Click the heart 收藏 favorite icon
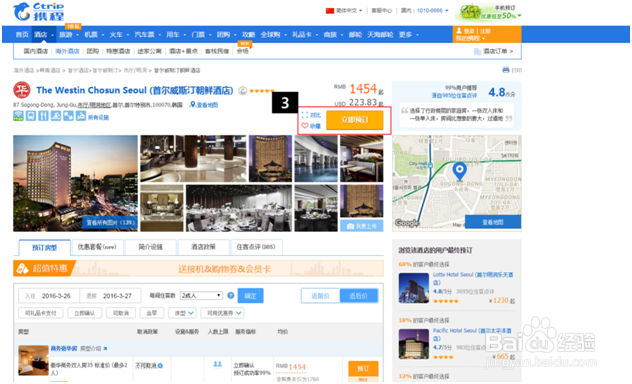Screen dimensions: 632x384 [305, 126]
